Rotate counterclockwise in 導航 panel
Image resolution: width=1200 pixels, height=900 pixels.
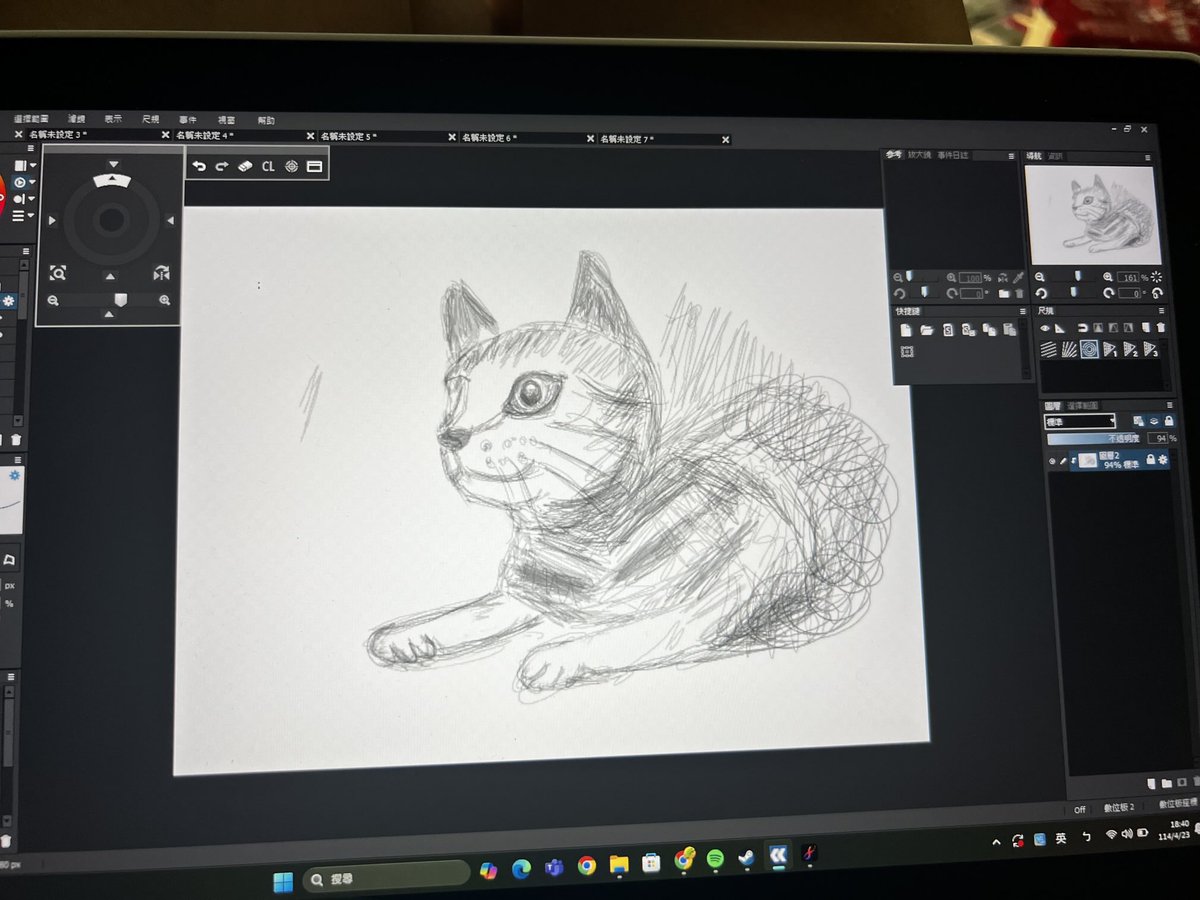[x=1041, y=293]
